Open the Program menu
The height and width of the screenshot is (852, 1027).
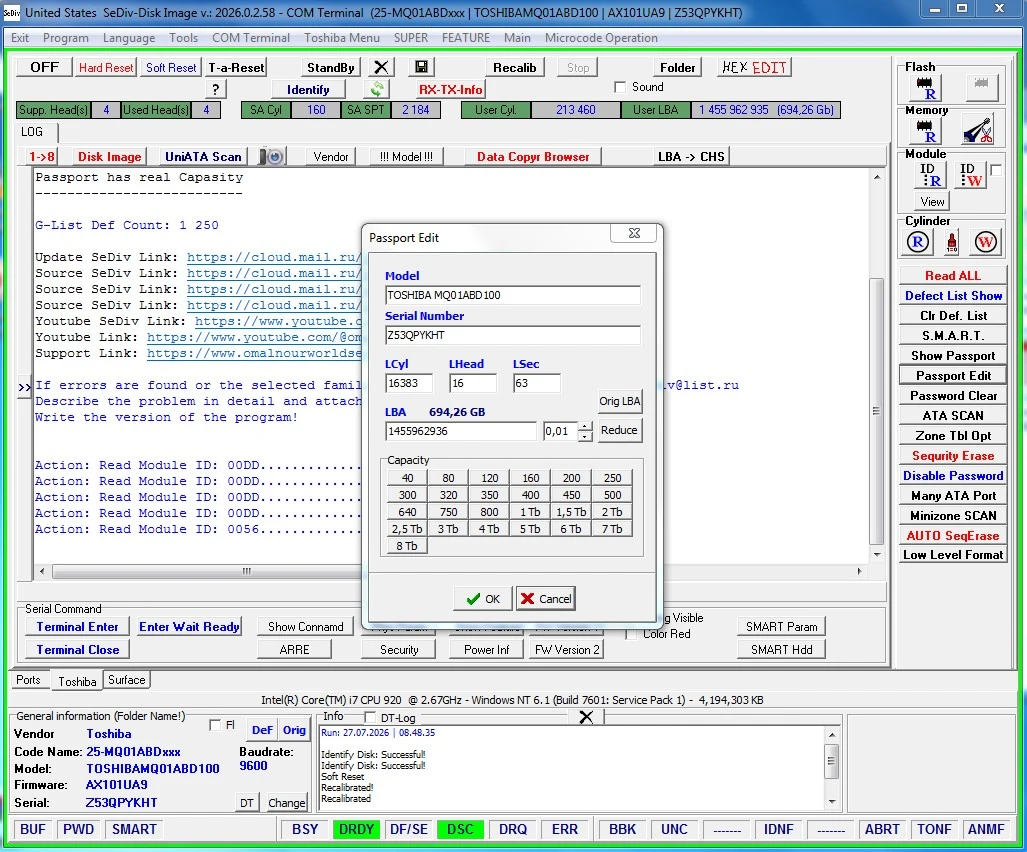[65, 38]
